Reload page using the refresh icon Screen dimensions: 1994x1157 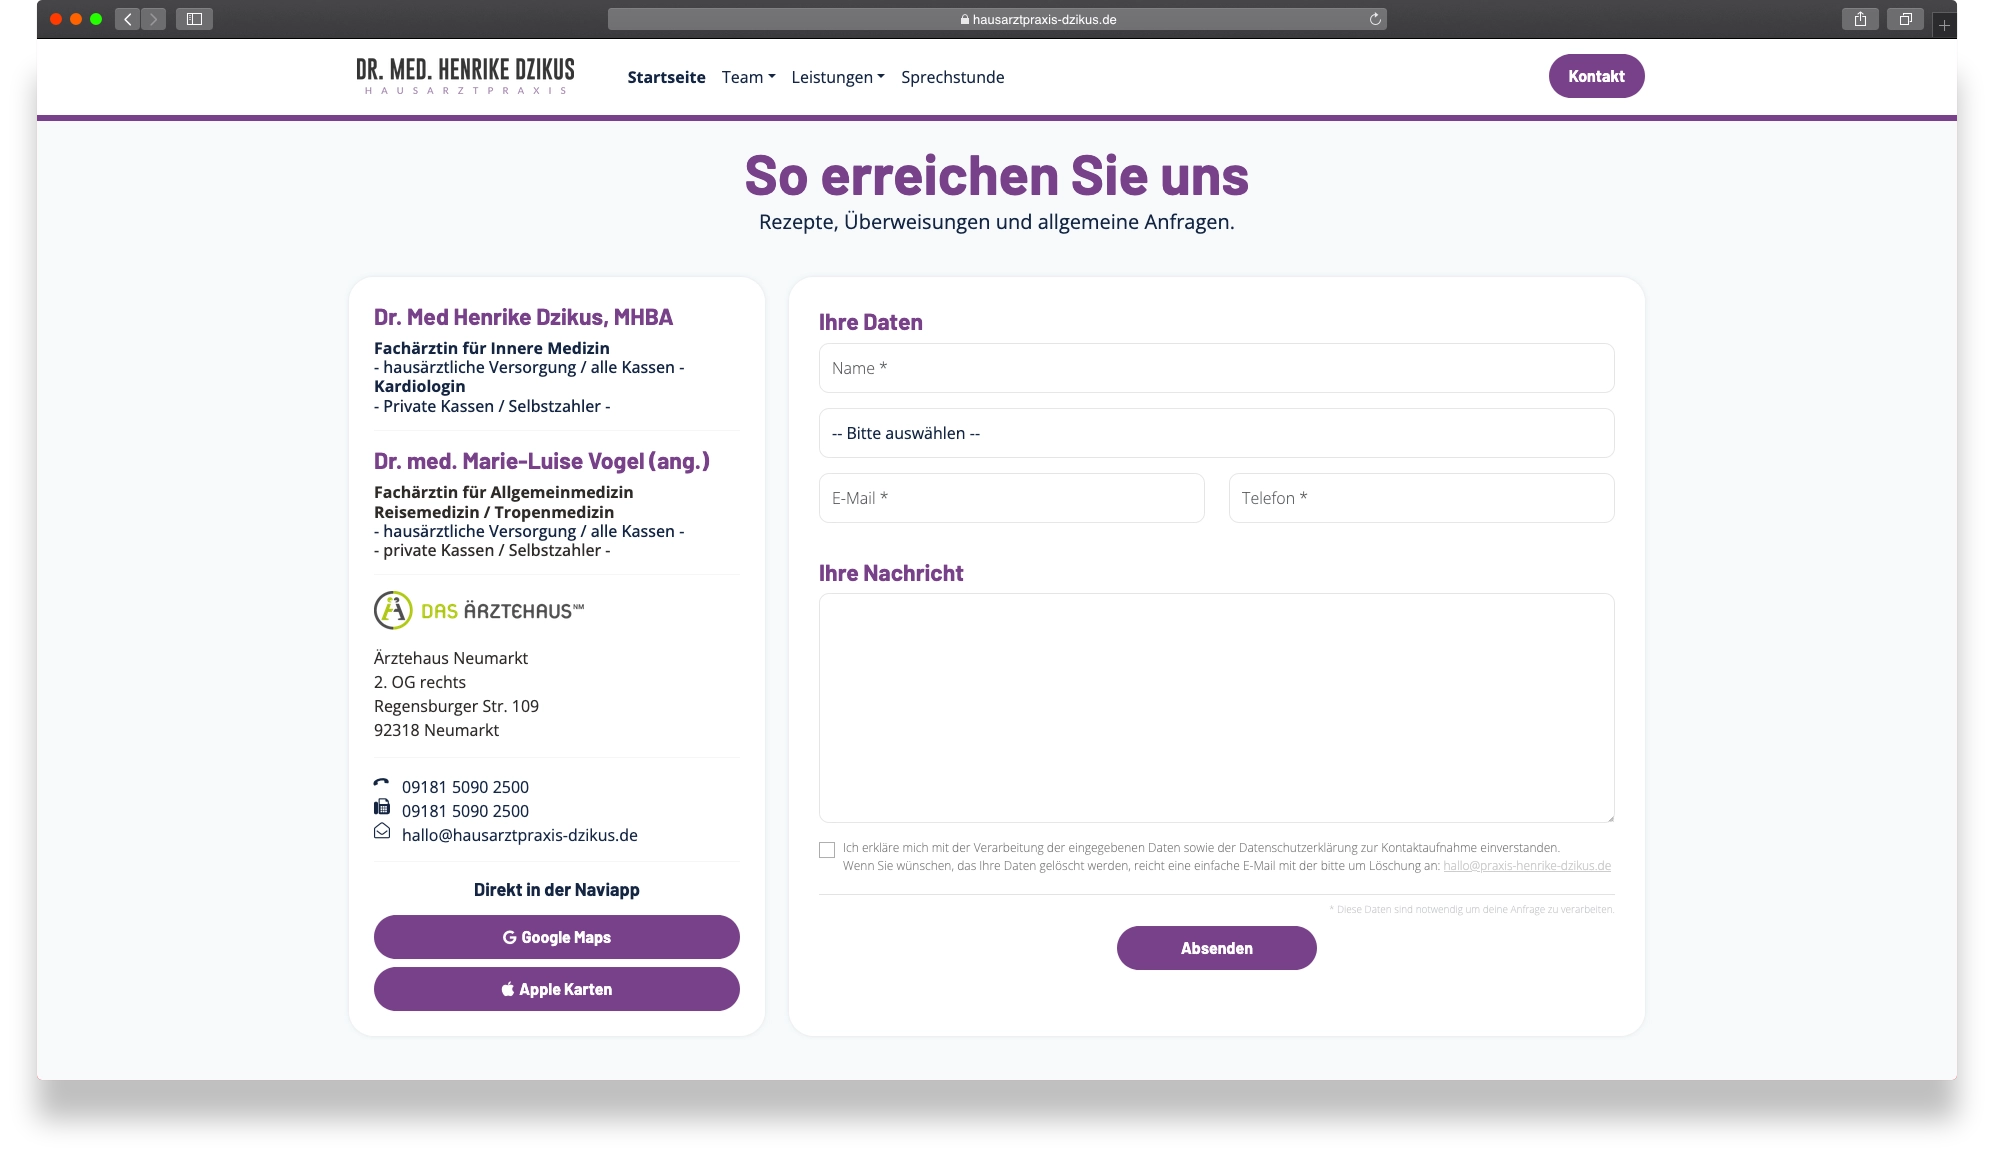coord(1375,19)
